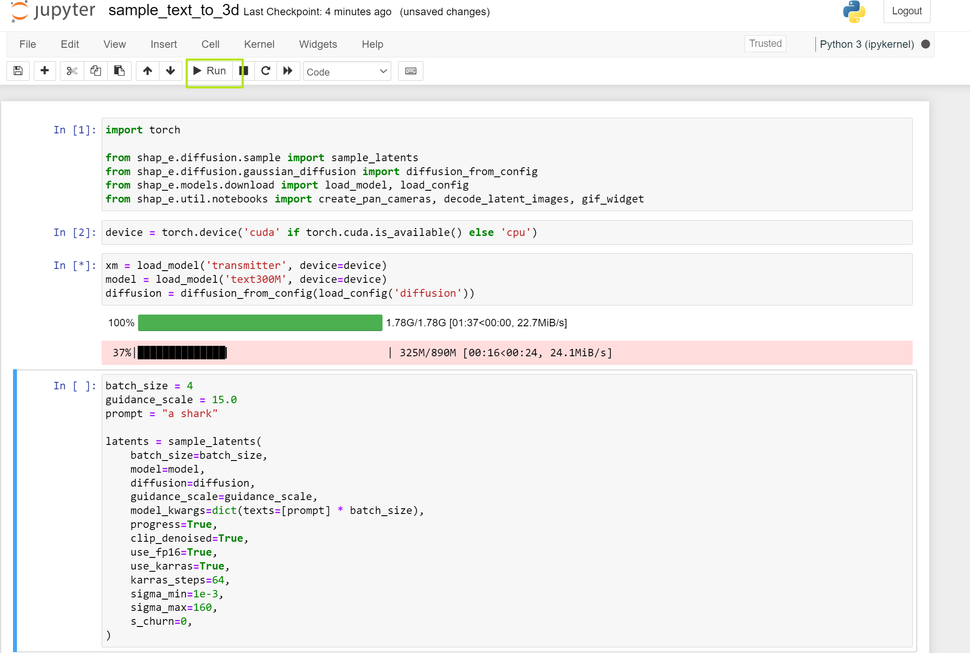Open the Cell menu
Viewport: 970px width, 653px height.
[x=210, y=45]
